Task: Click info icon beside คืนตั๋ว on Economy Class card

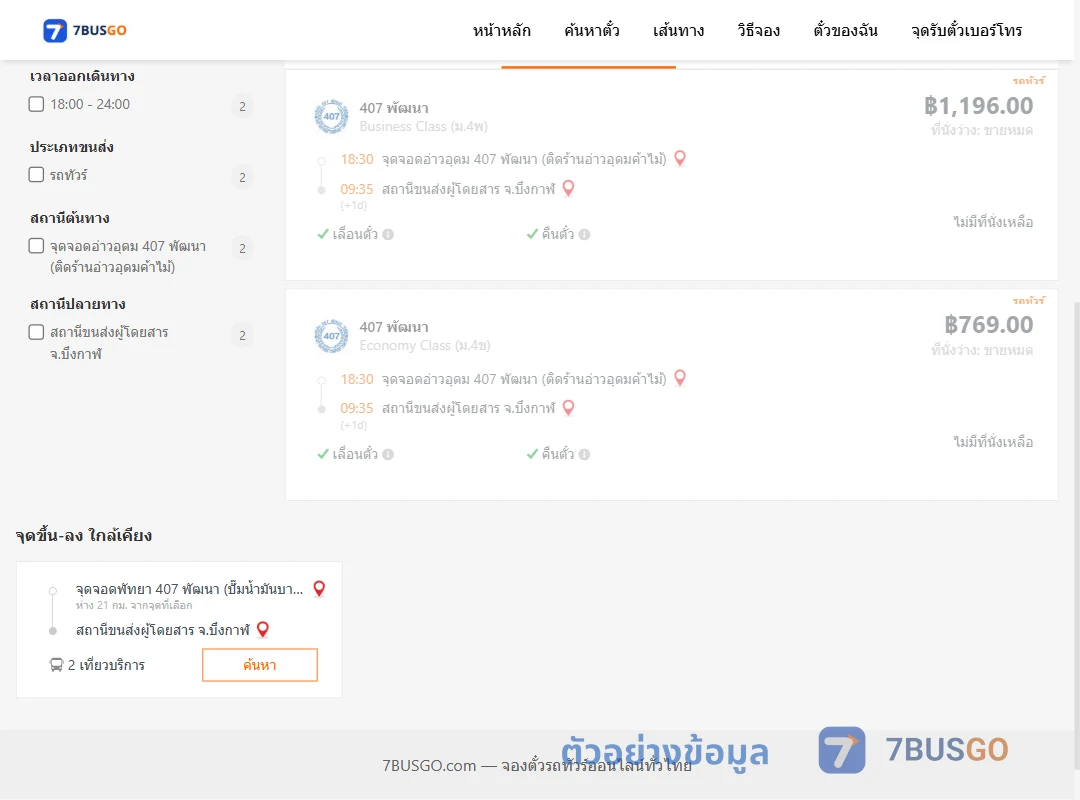Action: (x=584, y=454)
